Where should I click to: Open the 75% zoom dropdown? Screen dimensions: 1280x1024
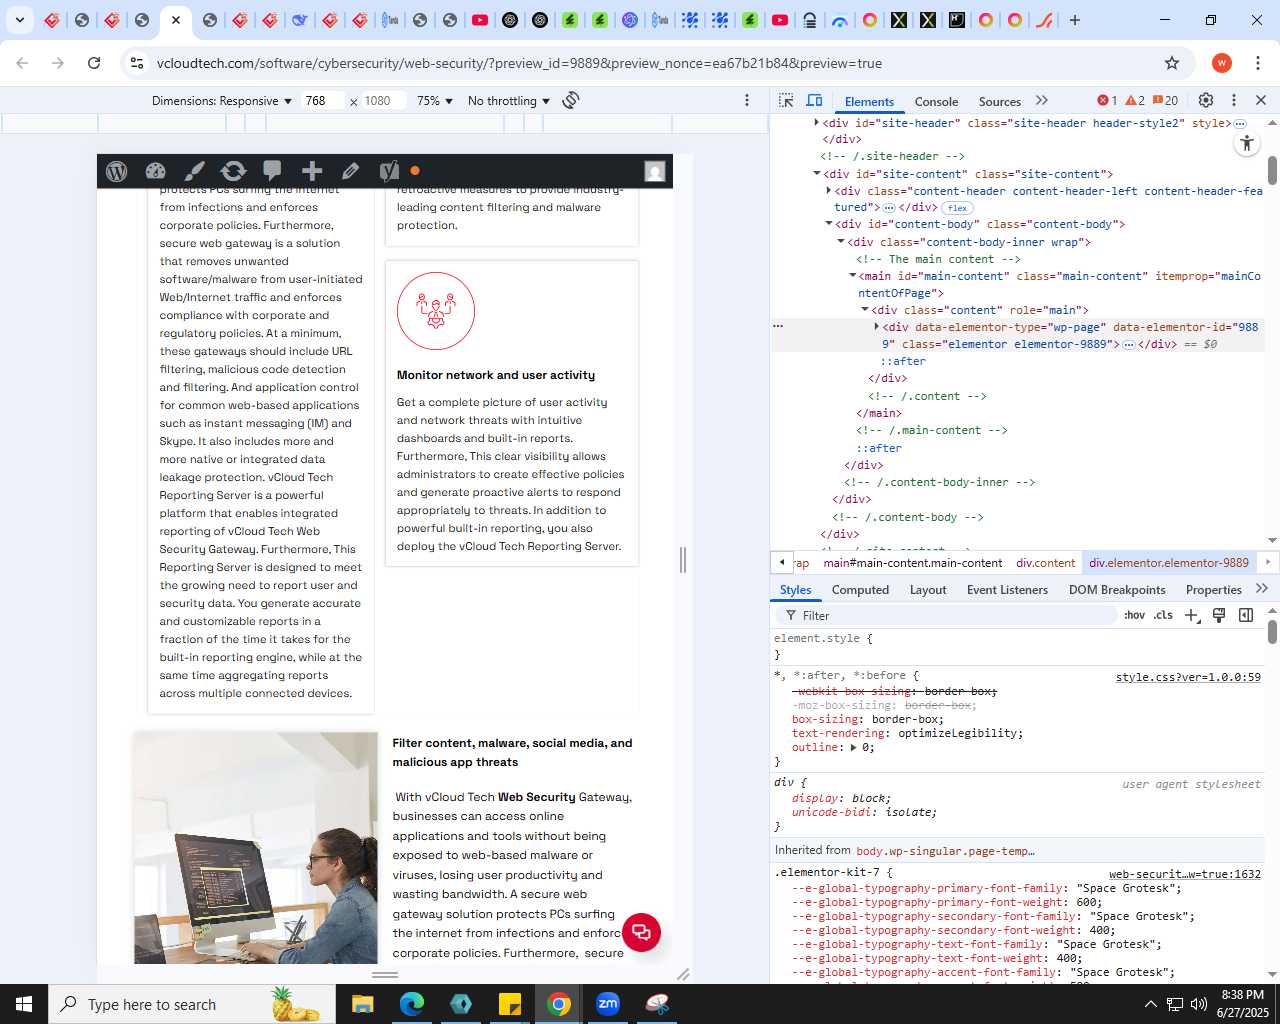tap(435, 100)
